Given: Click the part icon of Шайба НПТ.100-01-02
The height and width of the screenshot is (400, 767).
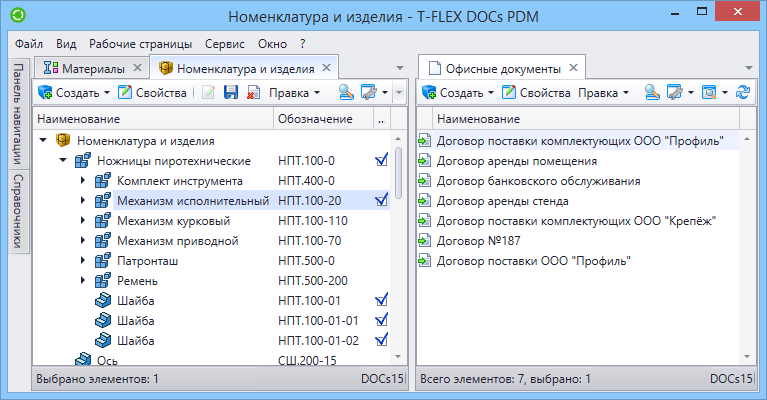Looking at the screenshot, I should (103, 340).
